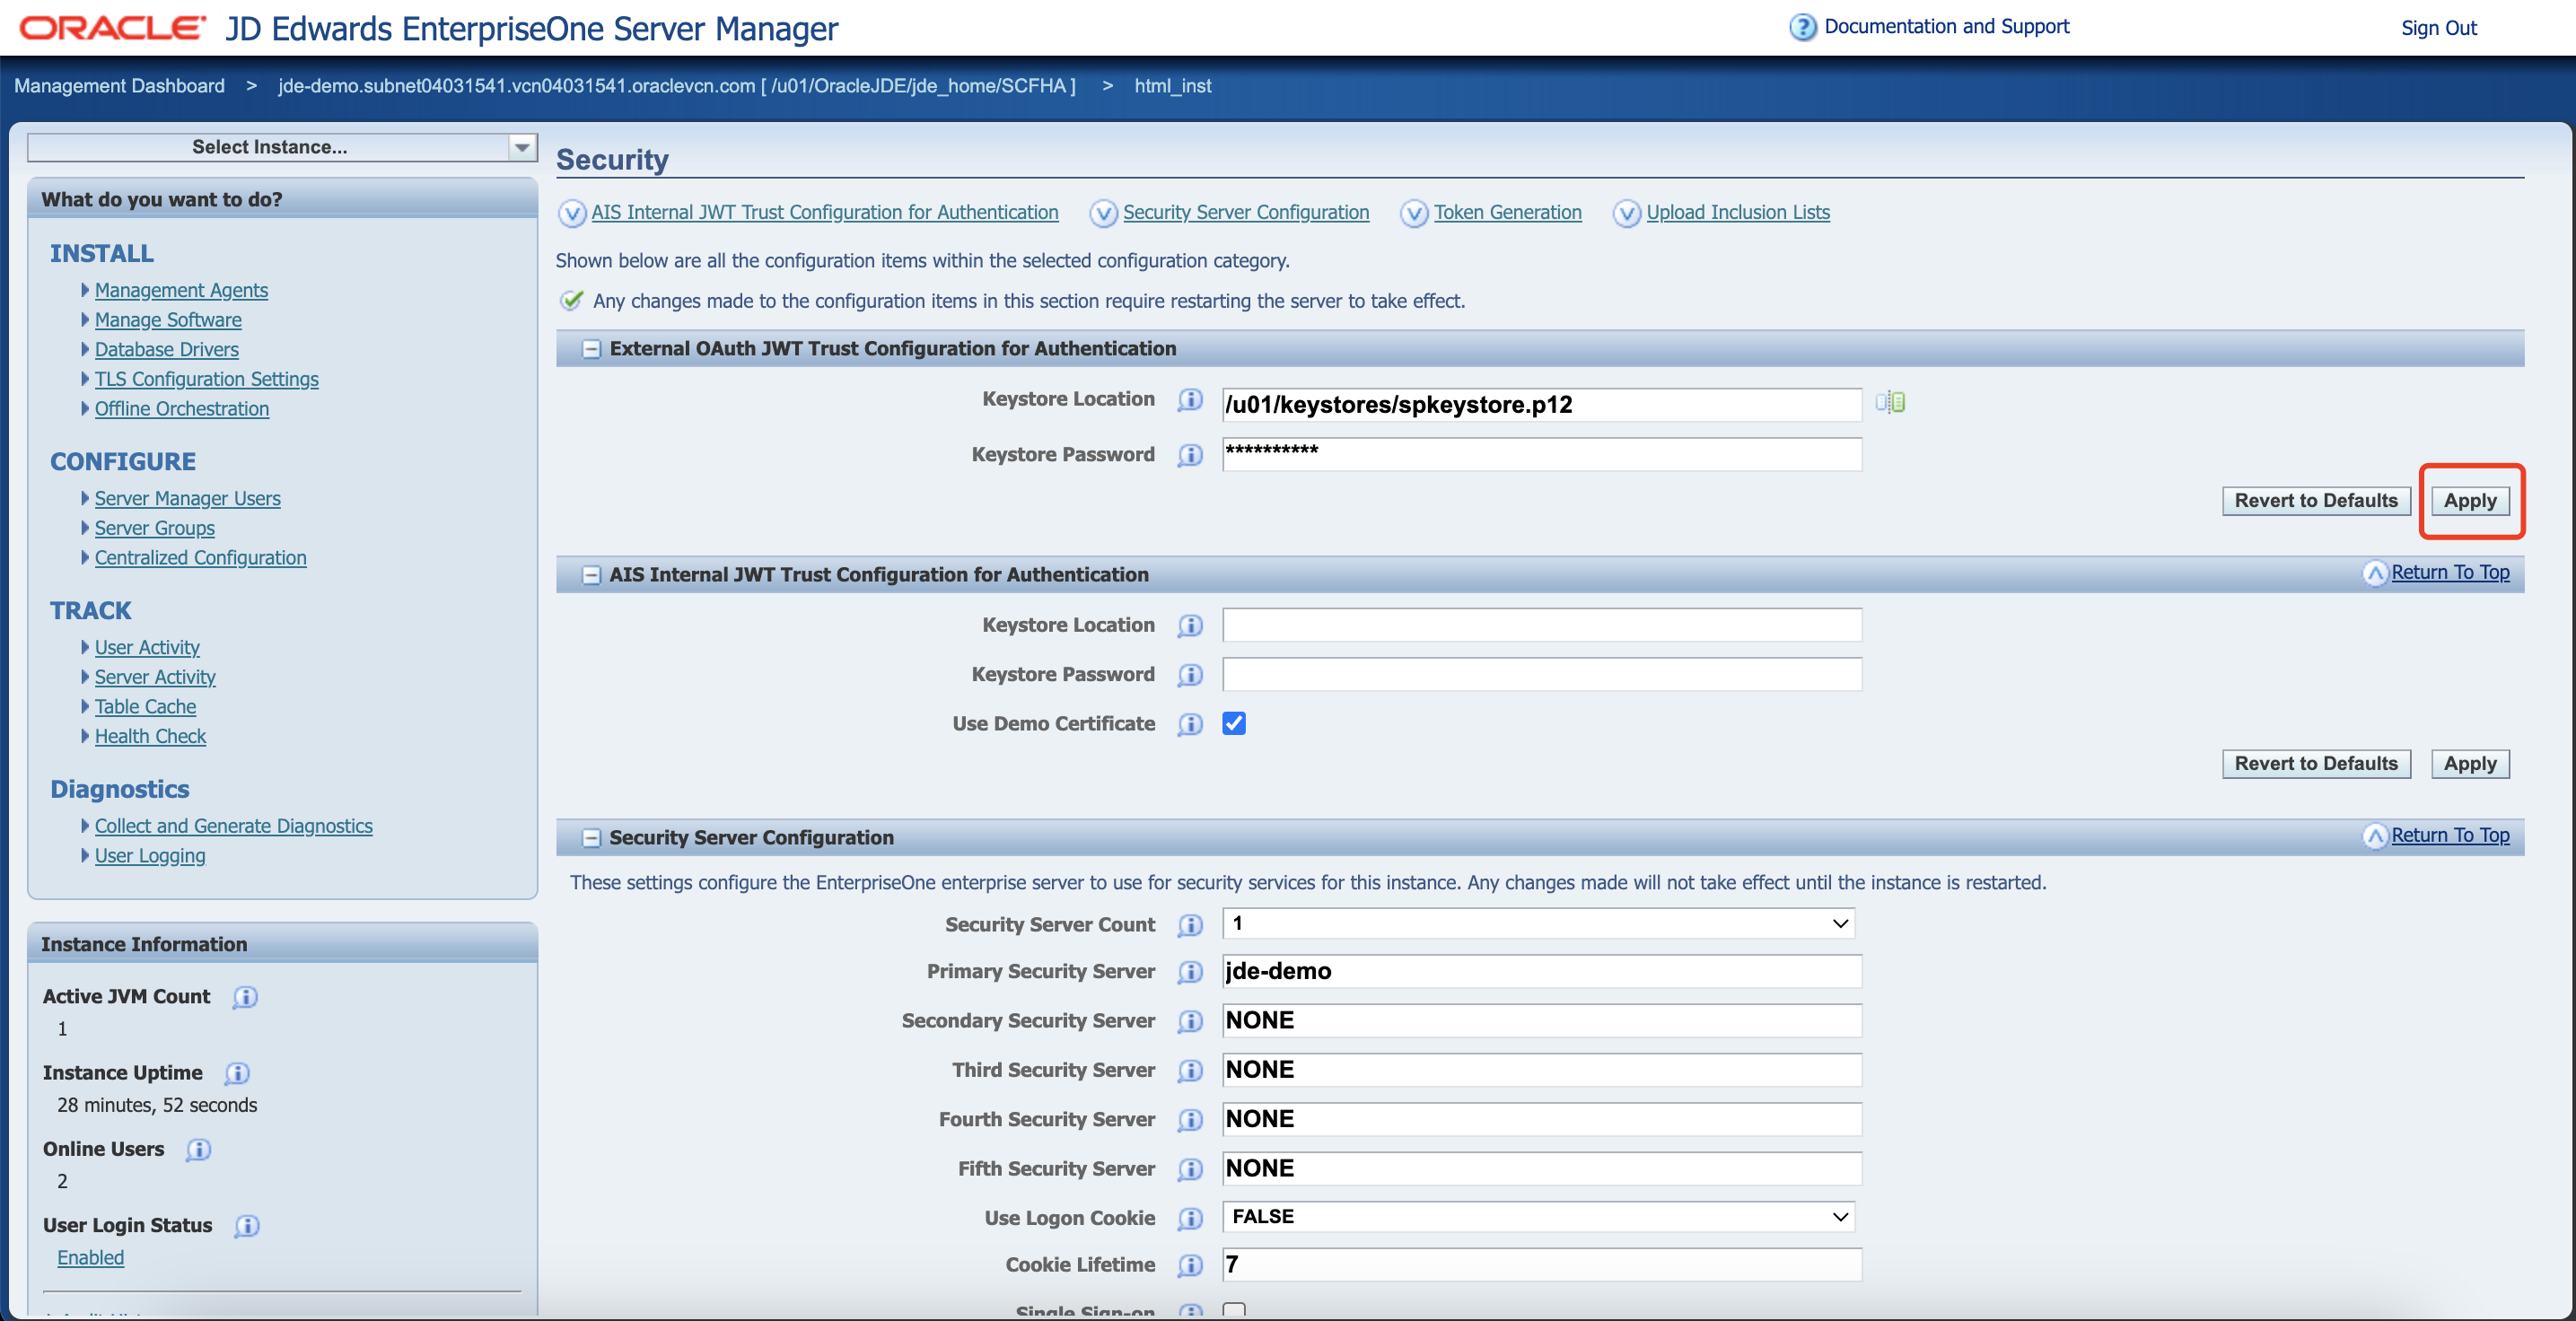This screenshot has height=1321, width=2576.
Task: Open the Use Logon Cookie dropdown
Action: pyautogui.click(x=1538, y=1216)
